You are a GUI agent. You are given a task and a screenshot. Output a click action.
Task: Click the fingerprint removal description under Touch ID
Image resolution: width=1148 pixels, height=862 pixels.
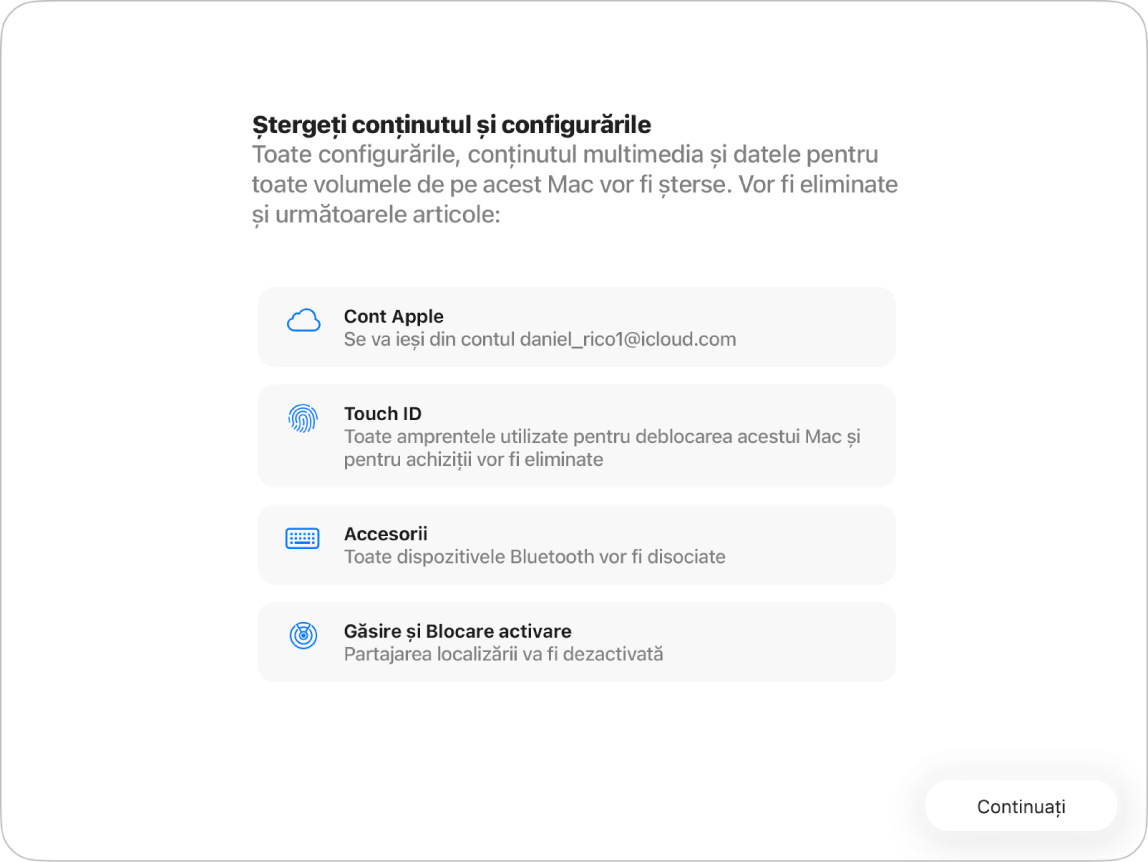click(x=600, y=447)
